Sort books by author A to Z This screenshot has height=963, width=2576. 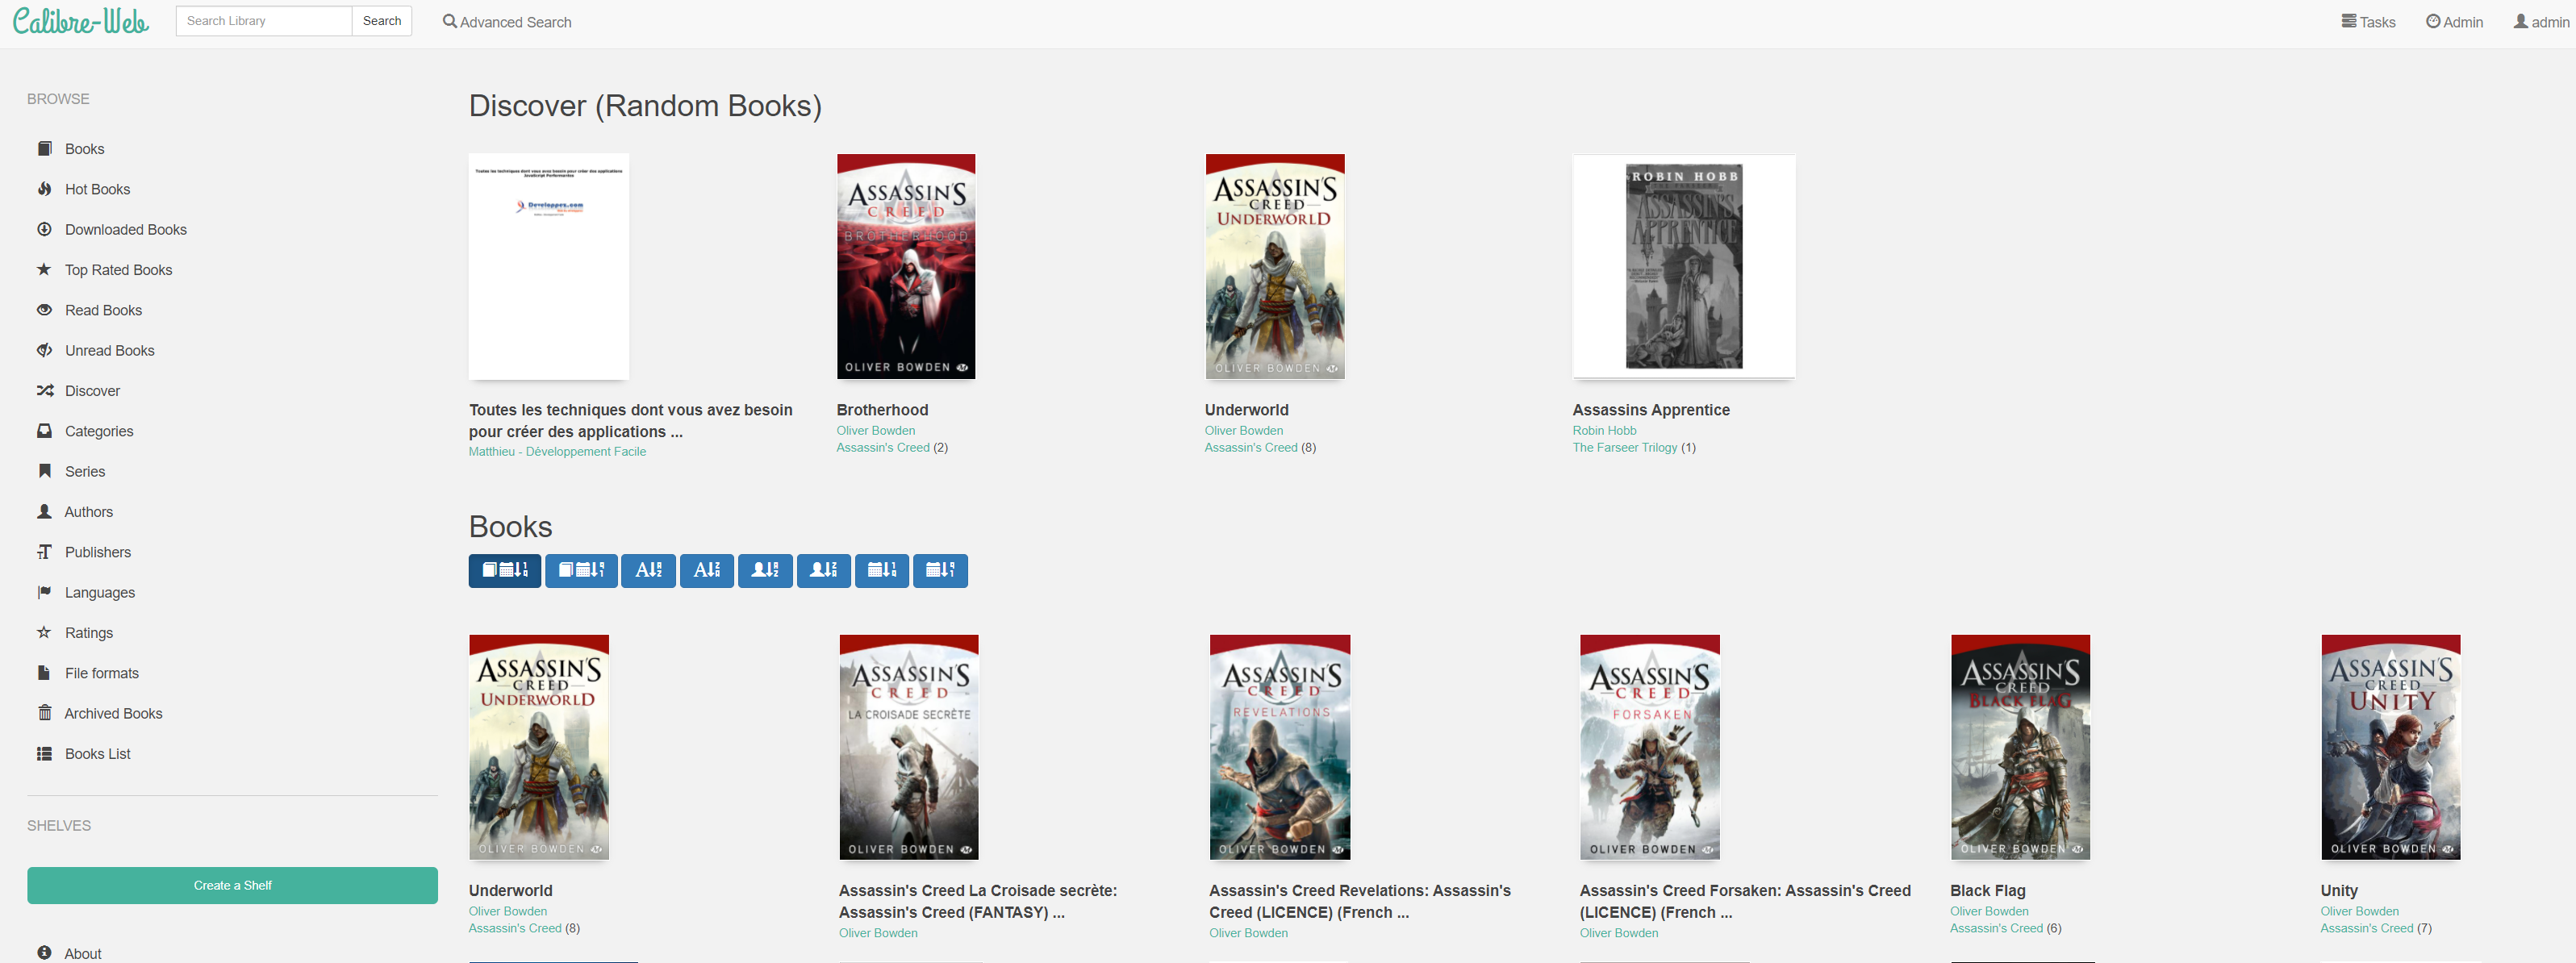click(x=765, y=570)
